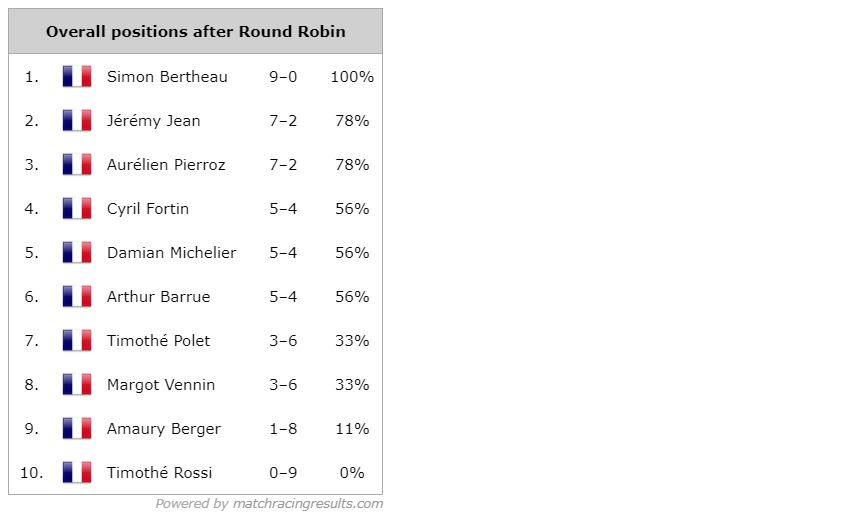This screenshot has width=842, height=518.
Task: Click the 11% value for Amaury Berger
Action: tap(352, 429)
